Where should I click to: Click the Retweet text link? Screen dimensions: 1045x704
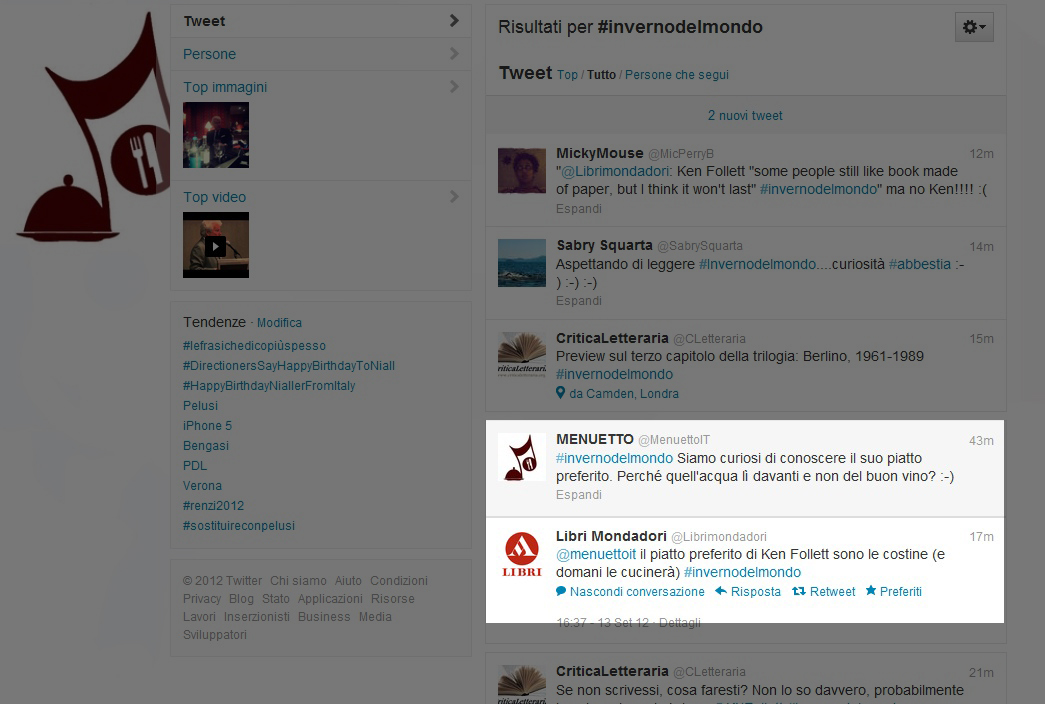tap(832, 591)
